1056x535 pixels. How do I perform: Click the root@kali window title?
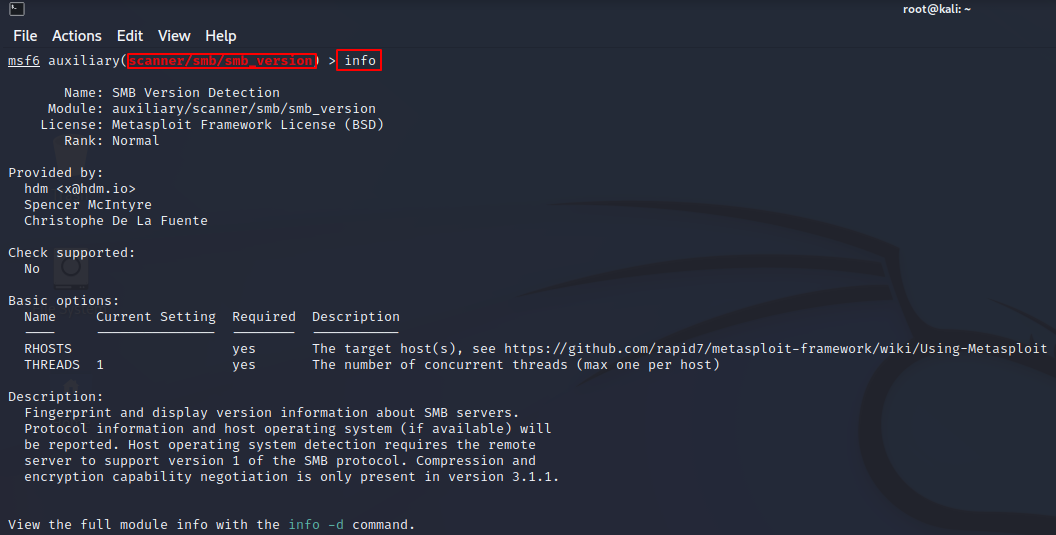tap(935, 9)
